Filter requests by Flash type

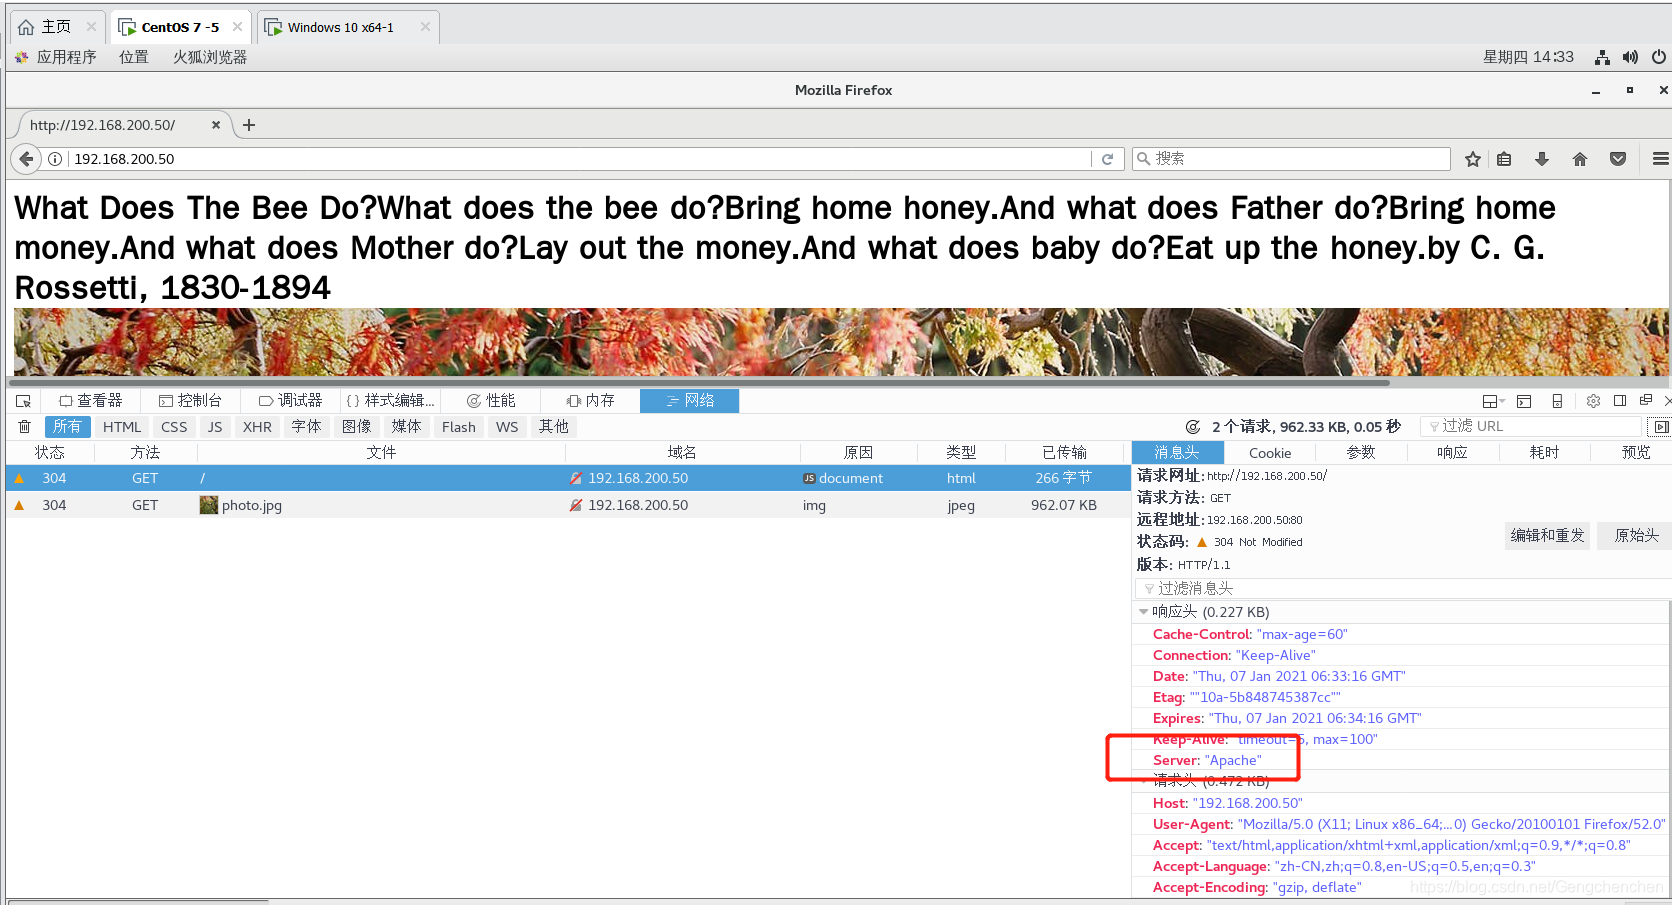(459, 427)
